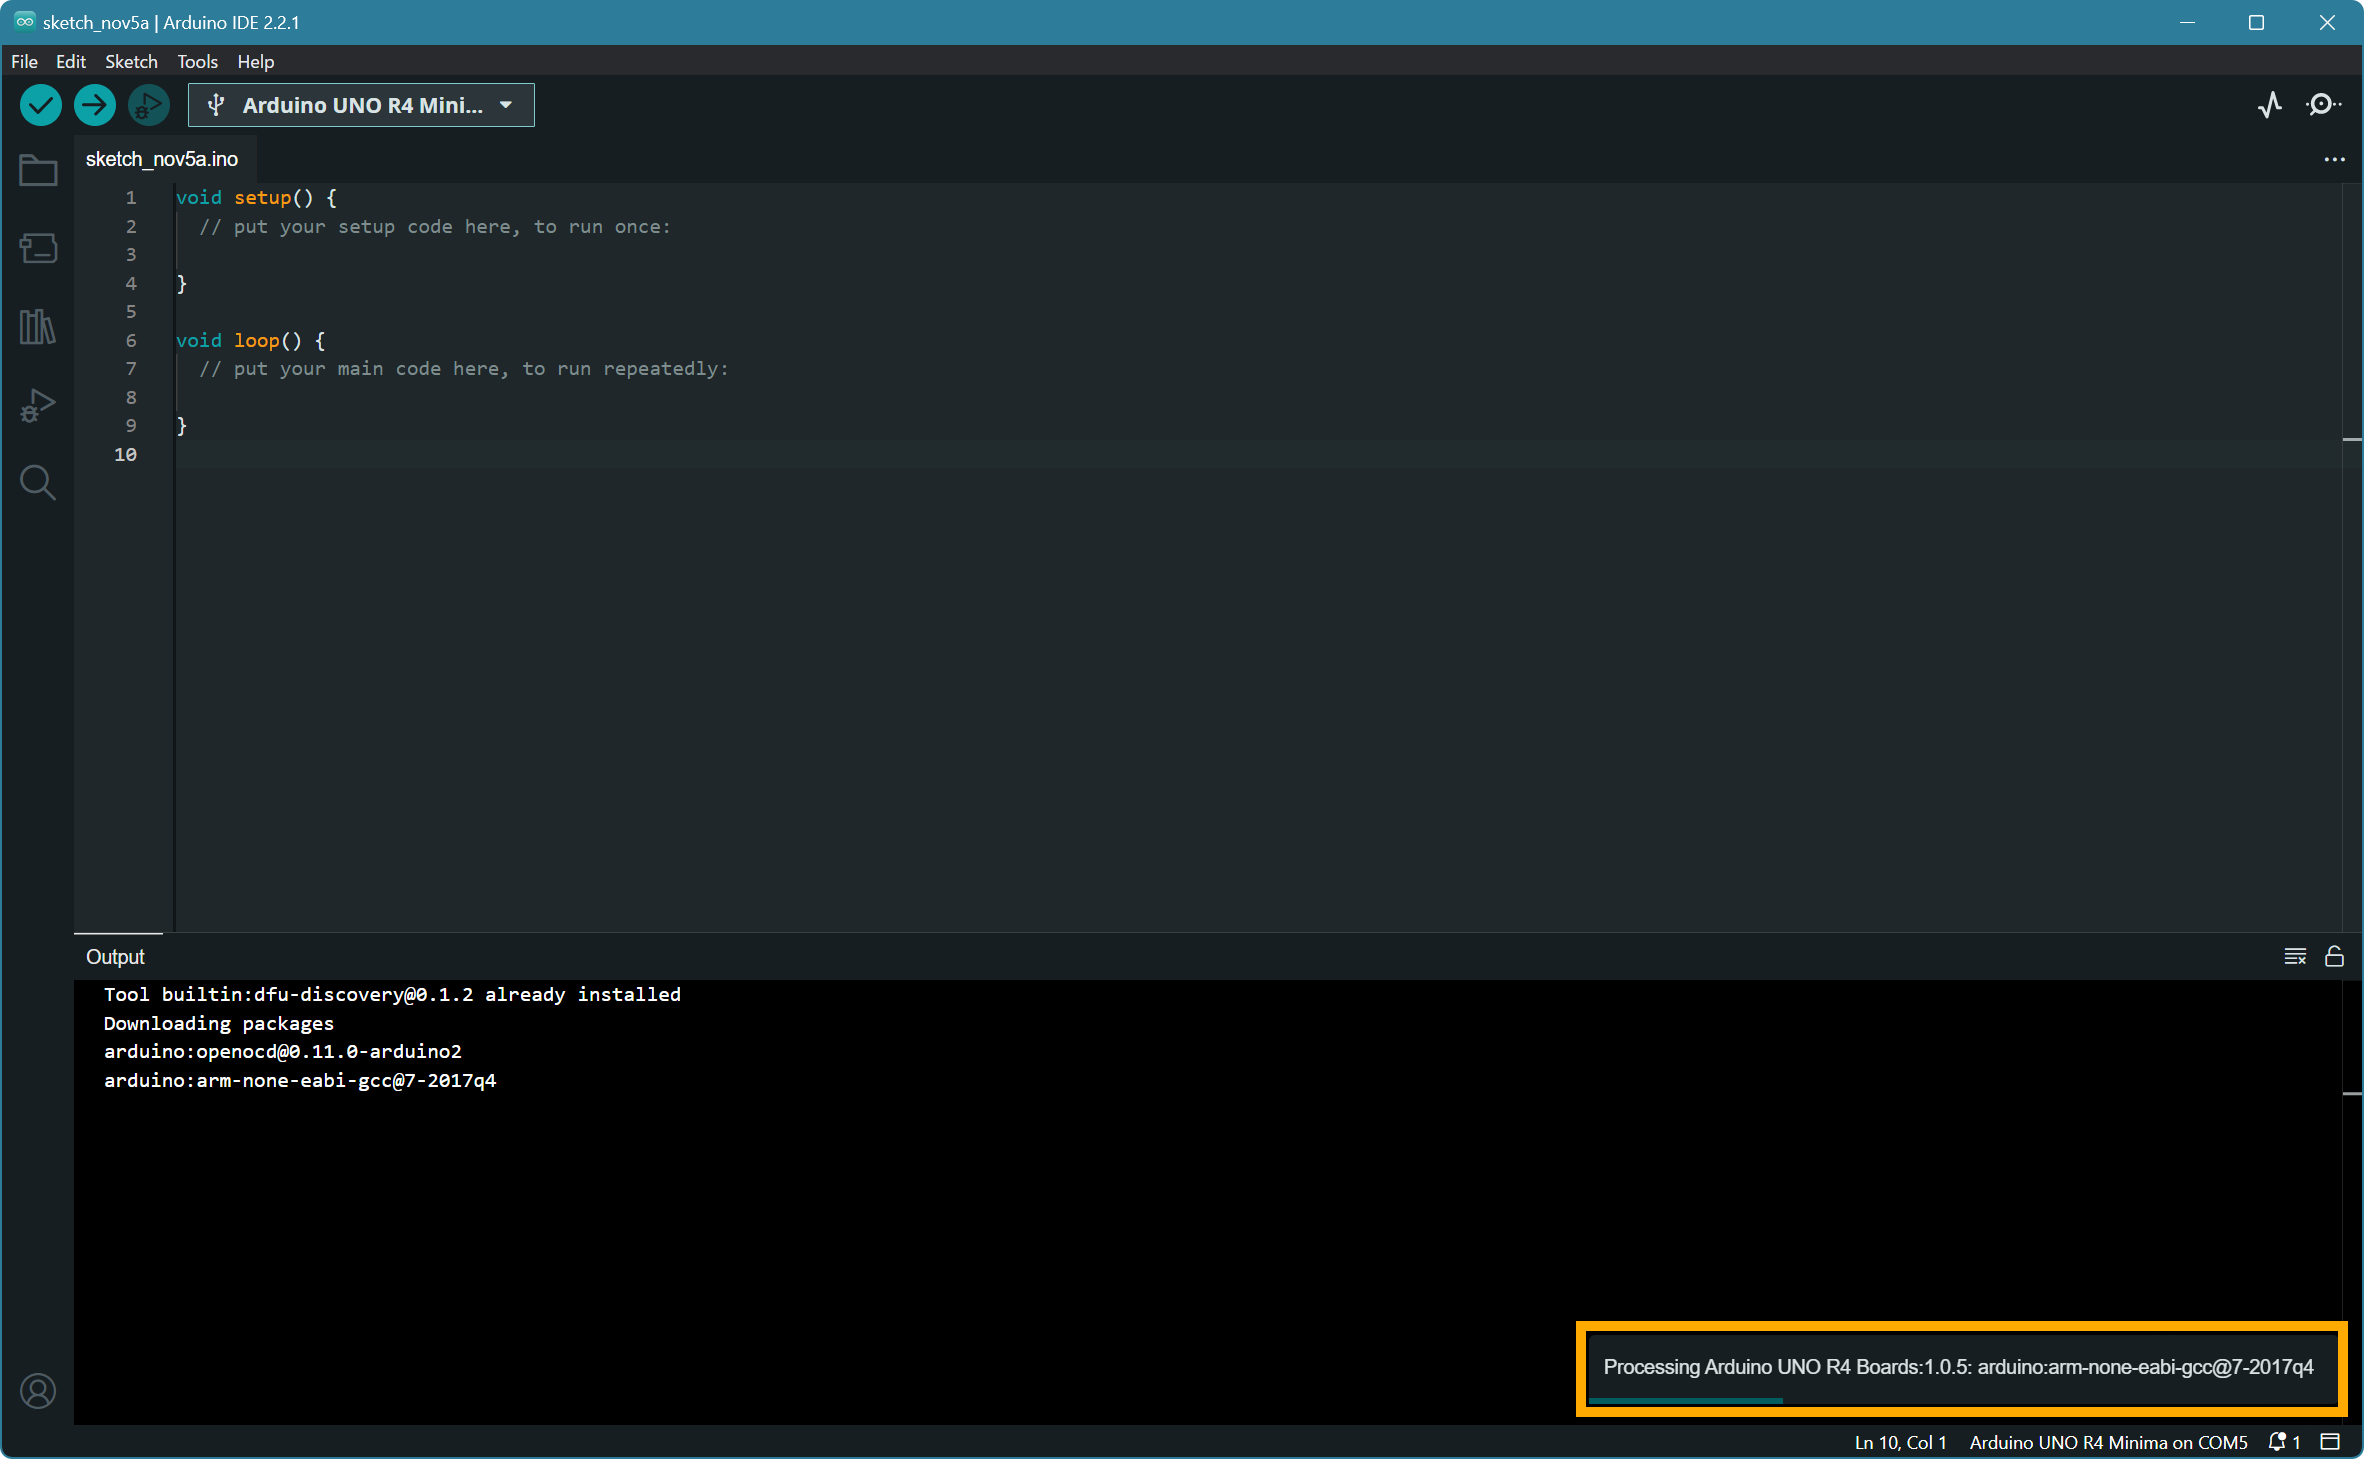Click the Upload arrow button
Image resolution: width=2364 pixels, height=1459 pixels.
[95, 105]
